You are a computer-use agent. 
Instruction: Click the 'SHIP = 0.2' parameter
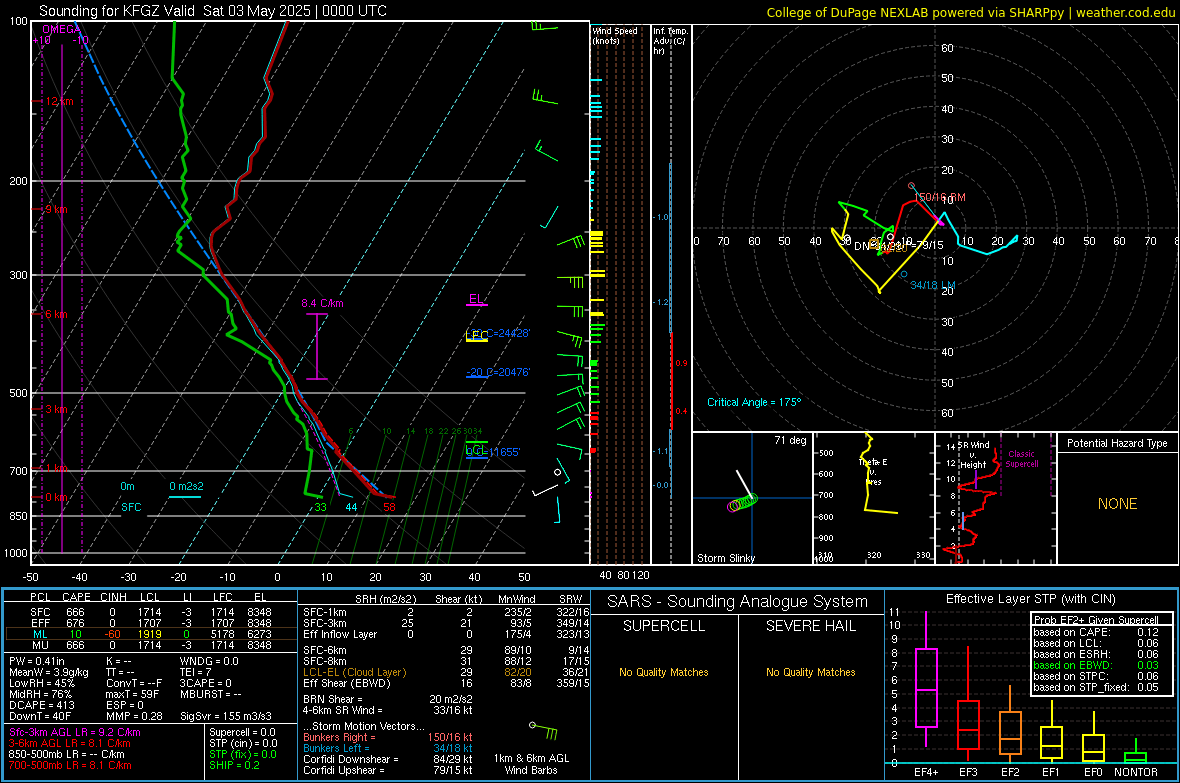pyautogui.click(x=234, y=765)
